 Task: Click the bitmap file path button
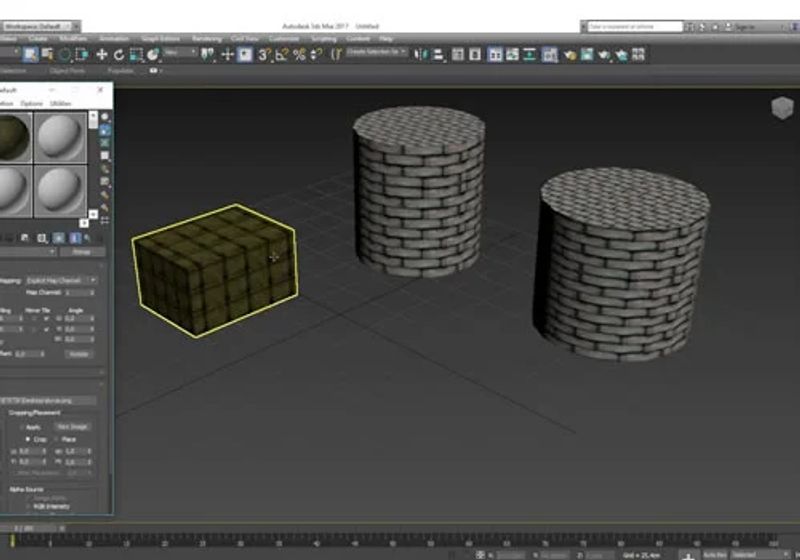(x=48, y=401)
